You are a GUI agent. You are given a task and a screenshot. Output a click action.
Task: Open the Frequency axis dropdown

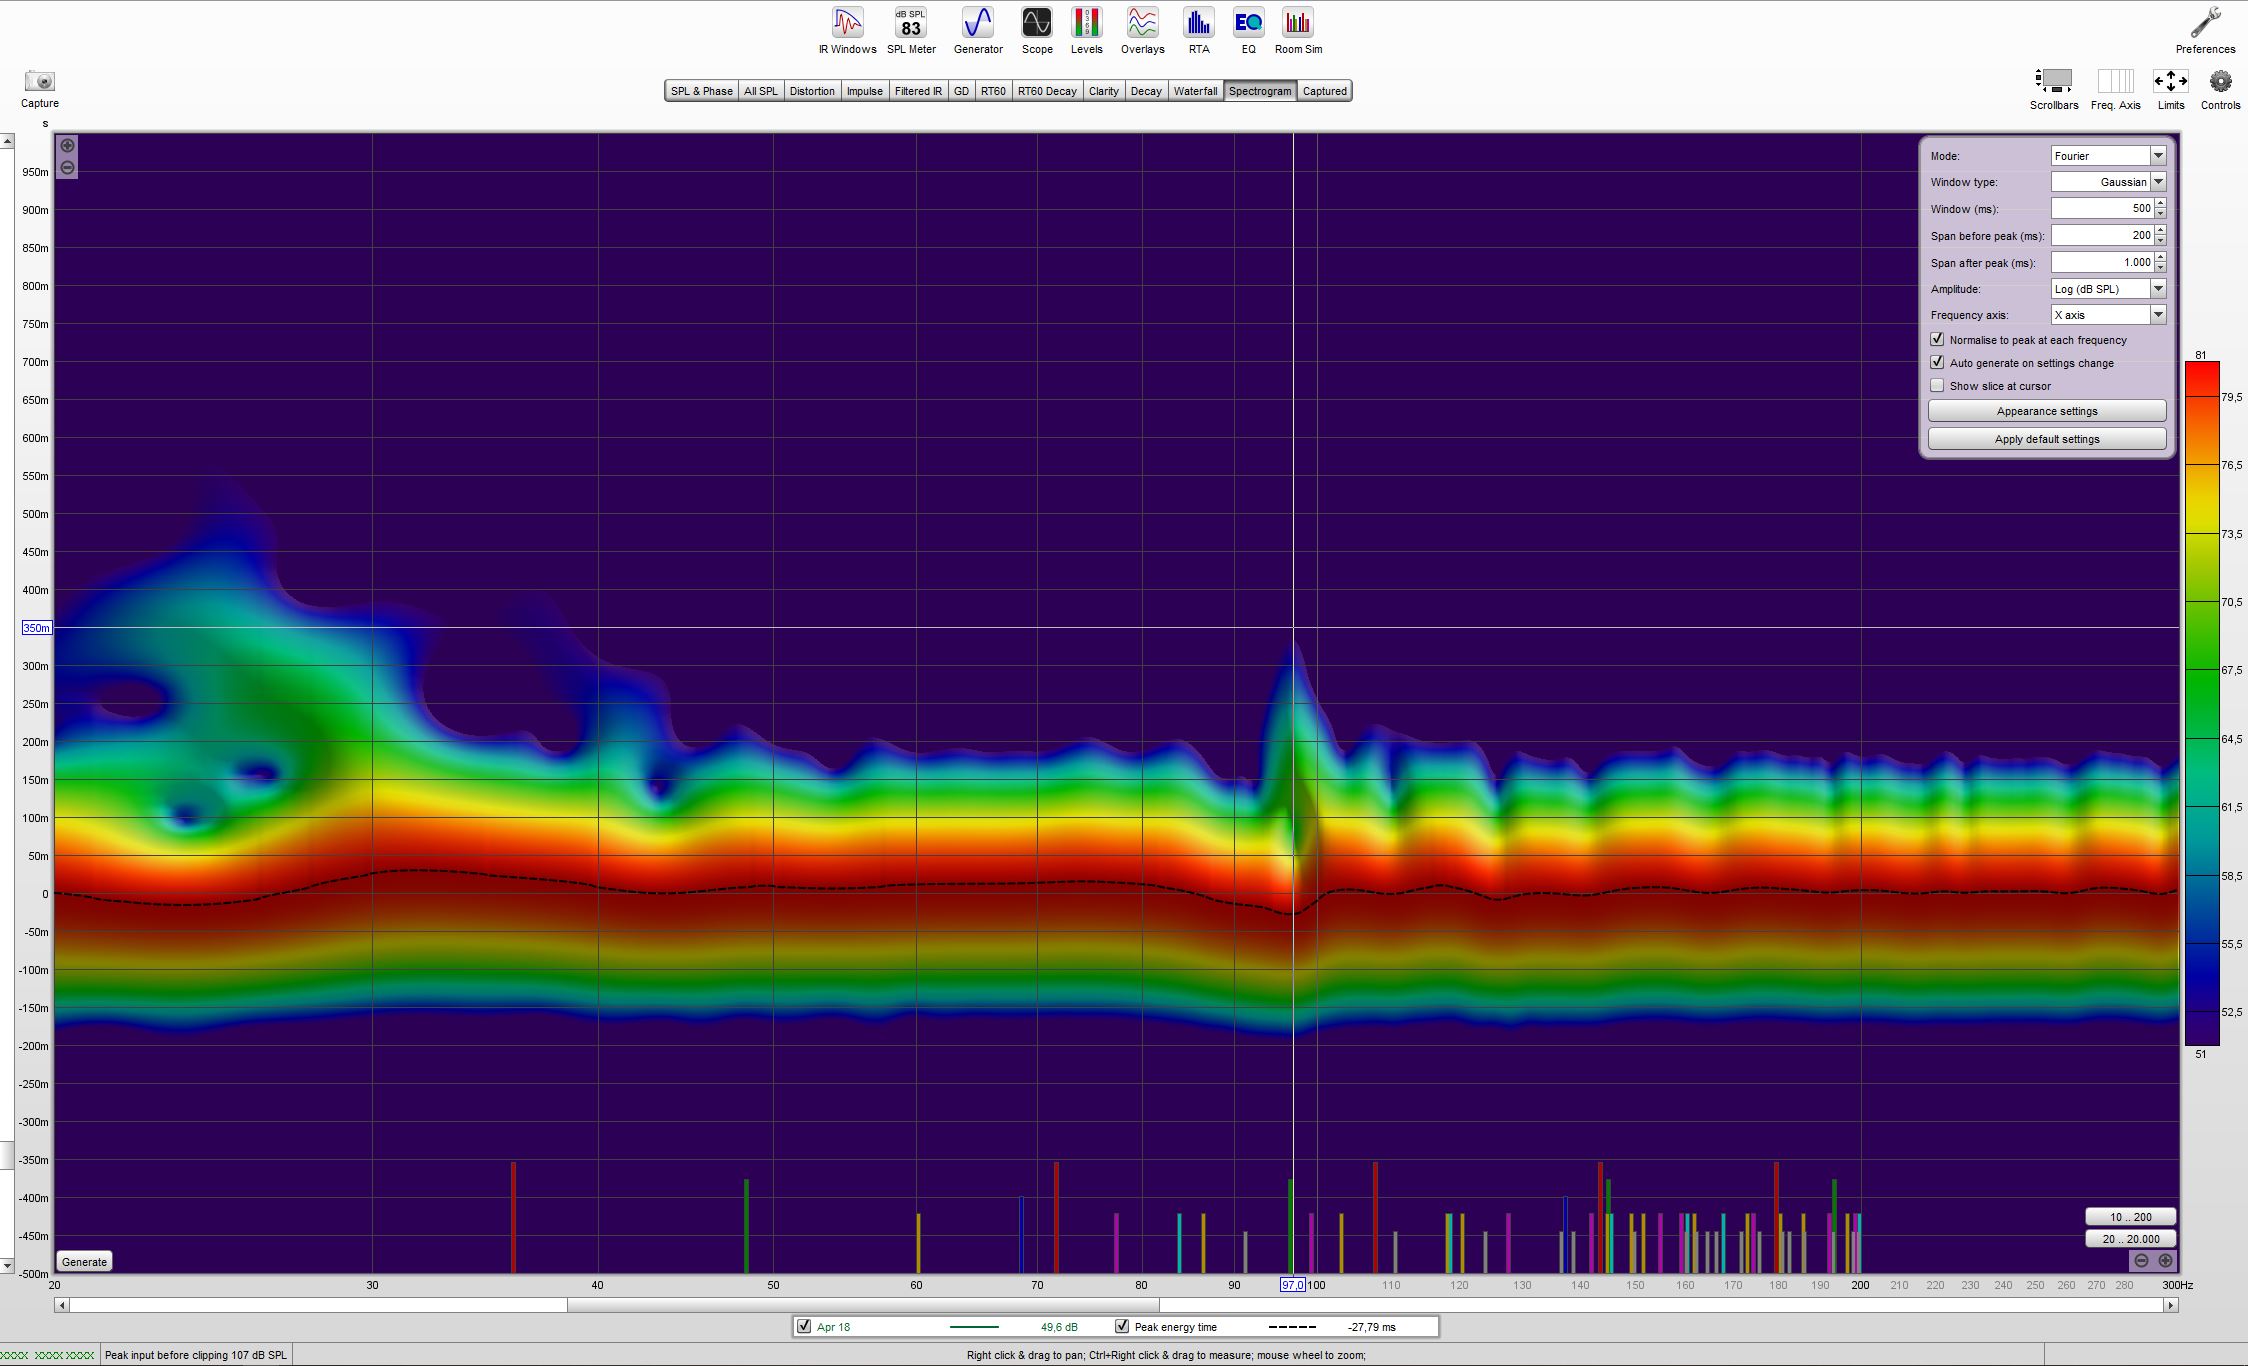point(2158,315)
